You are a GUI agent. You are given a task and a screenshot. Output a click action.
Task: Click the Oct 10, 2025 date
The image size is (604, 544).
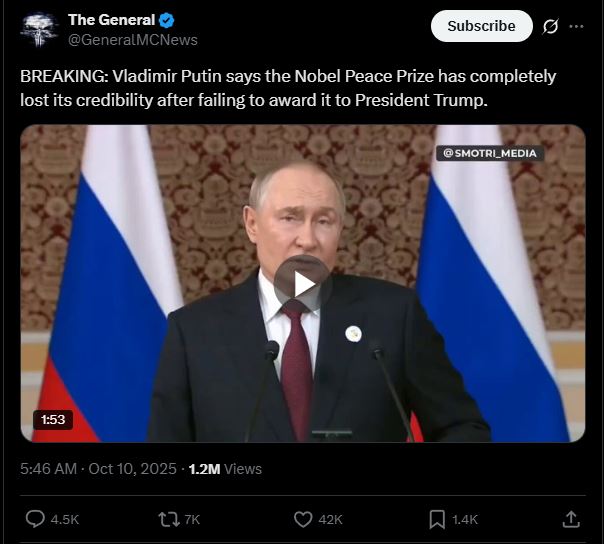[134, 468]
